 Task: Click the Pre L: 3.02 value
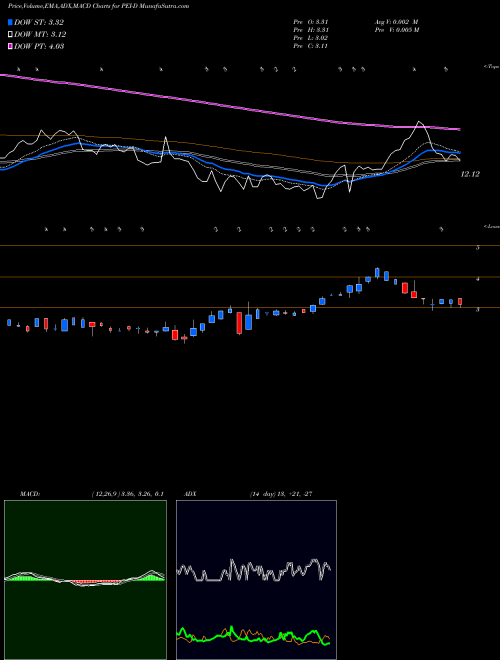311,38
